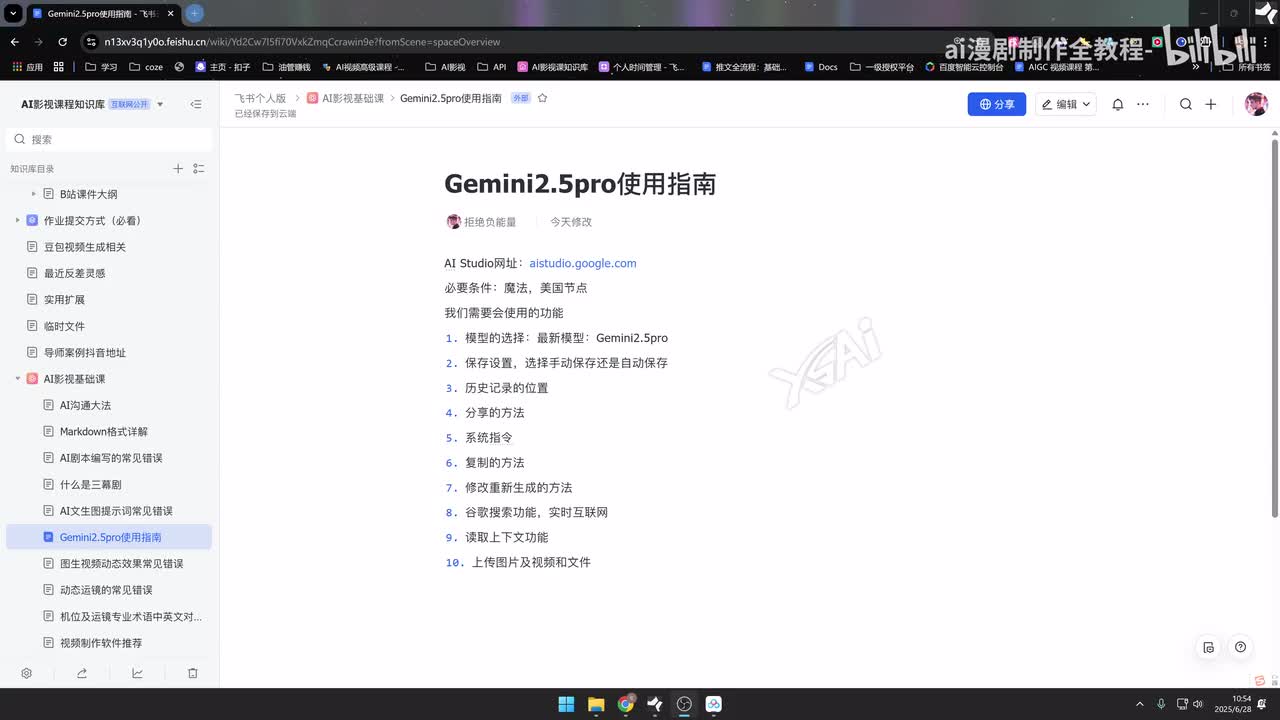Click the blue 分享 button

tap(996, 104)
